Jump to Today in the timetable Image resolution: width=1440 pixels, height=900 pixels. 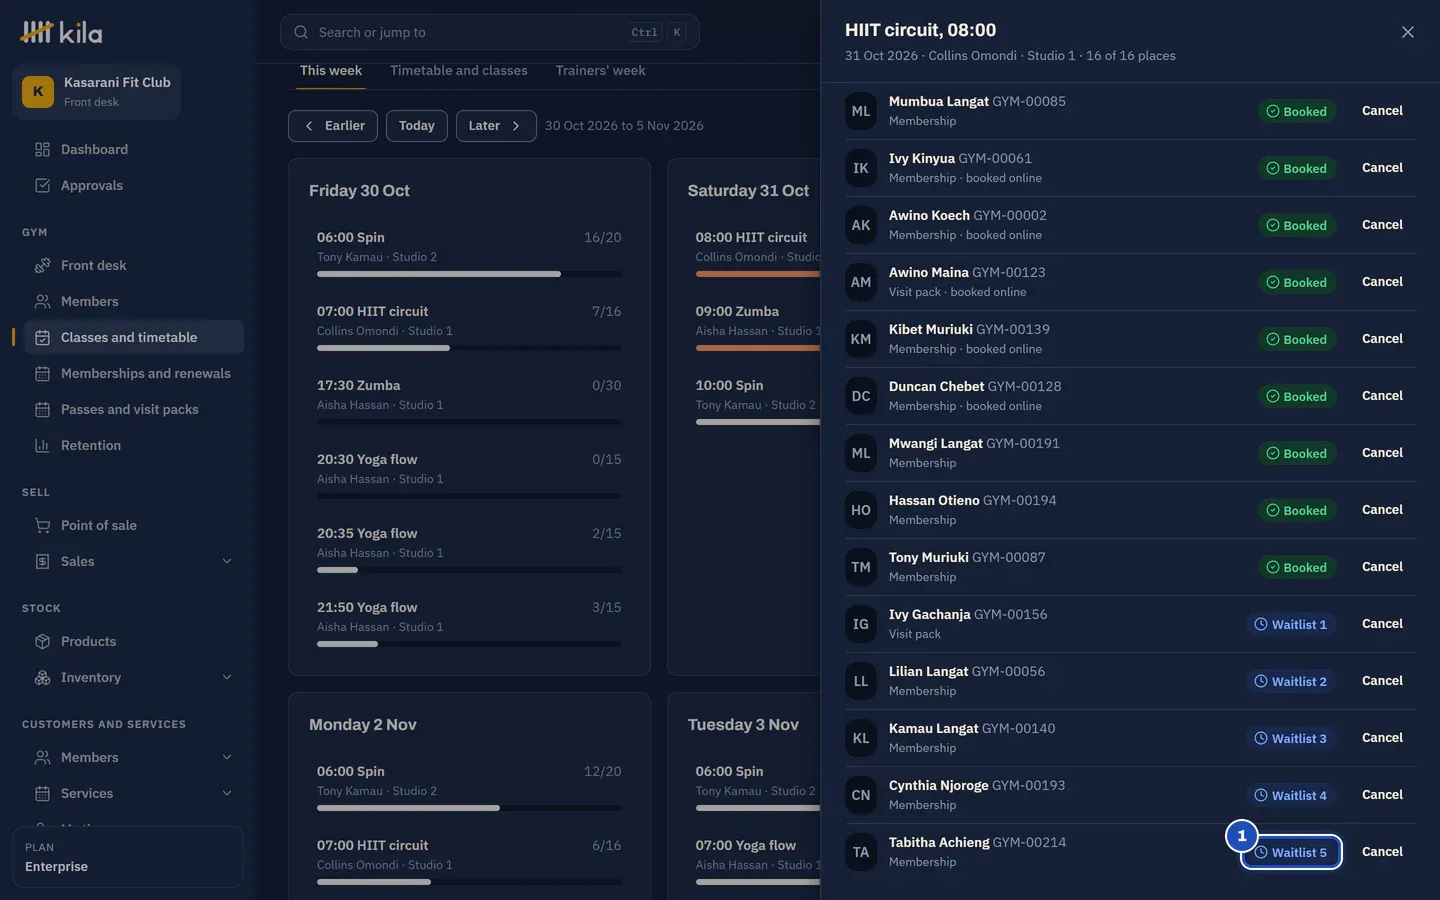[x=416, y=126]
